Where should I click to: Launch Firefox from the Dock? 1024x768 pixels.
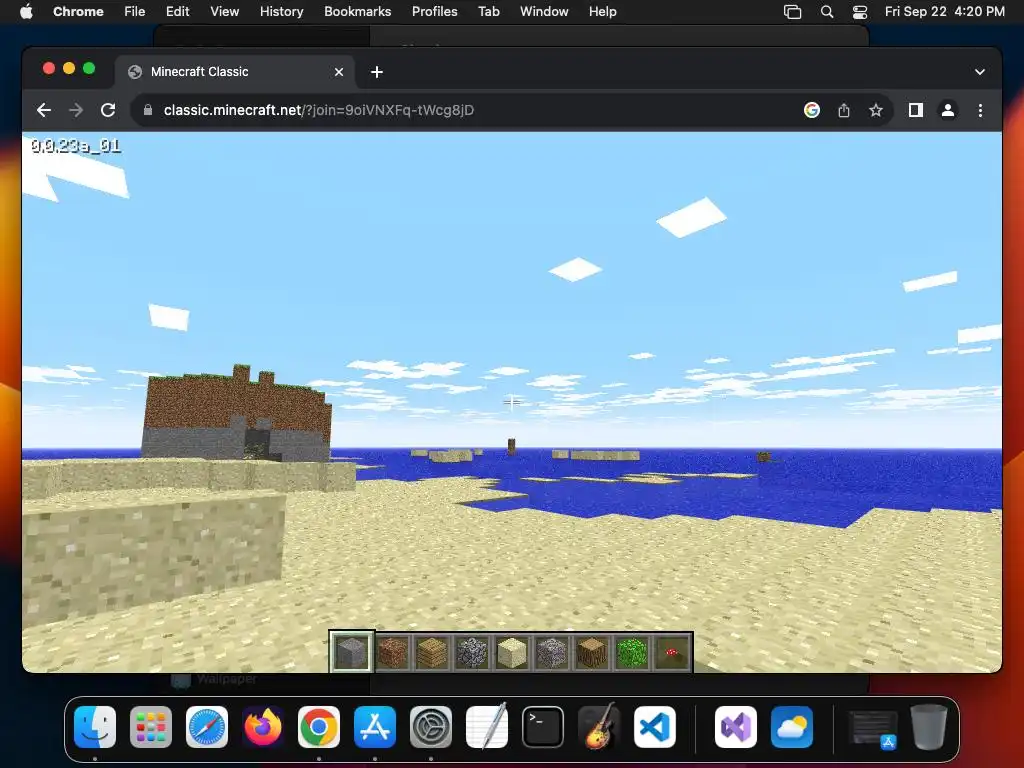(263, 727)
